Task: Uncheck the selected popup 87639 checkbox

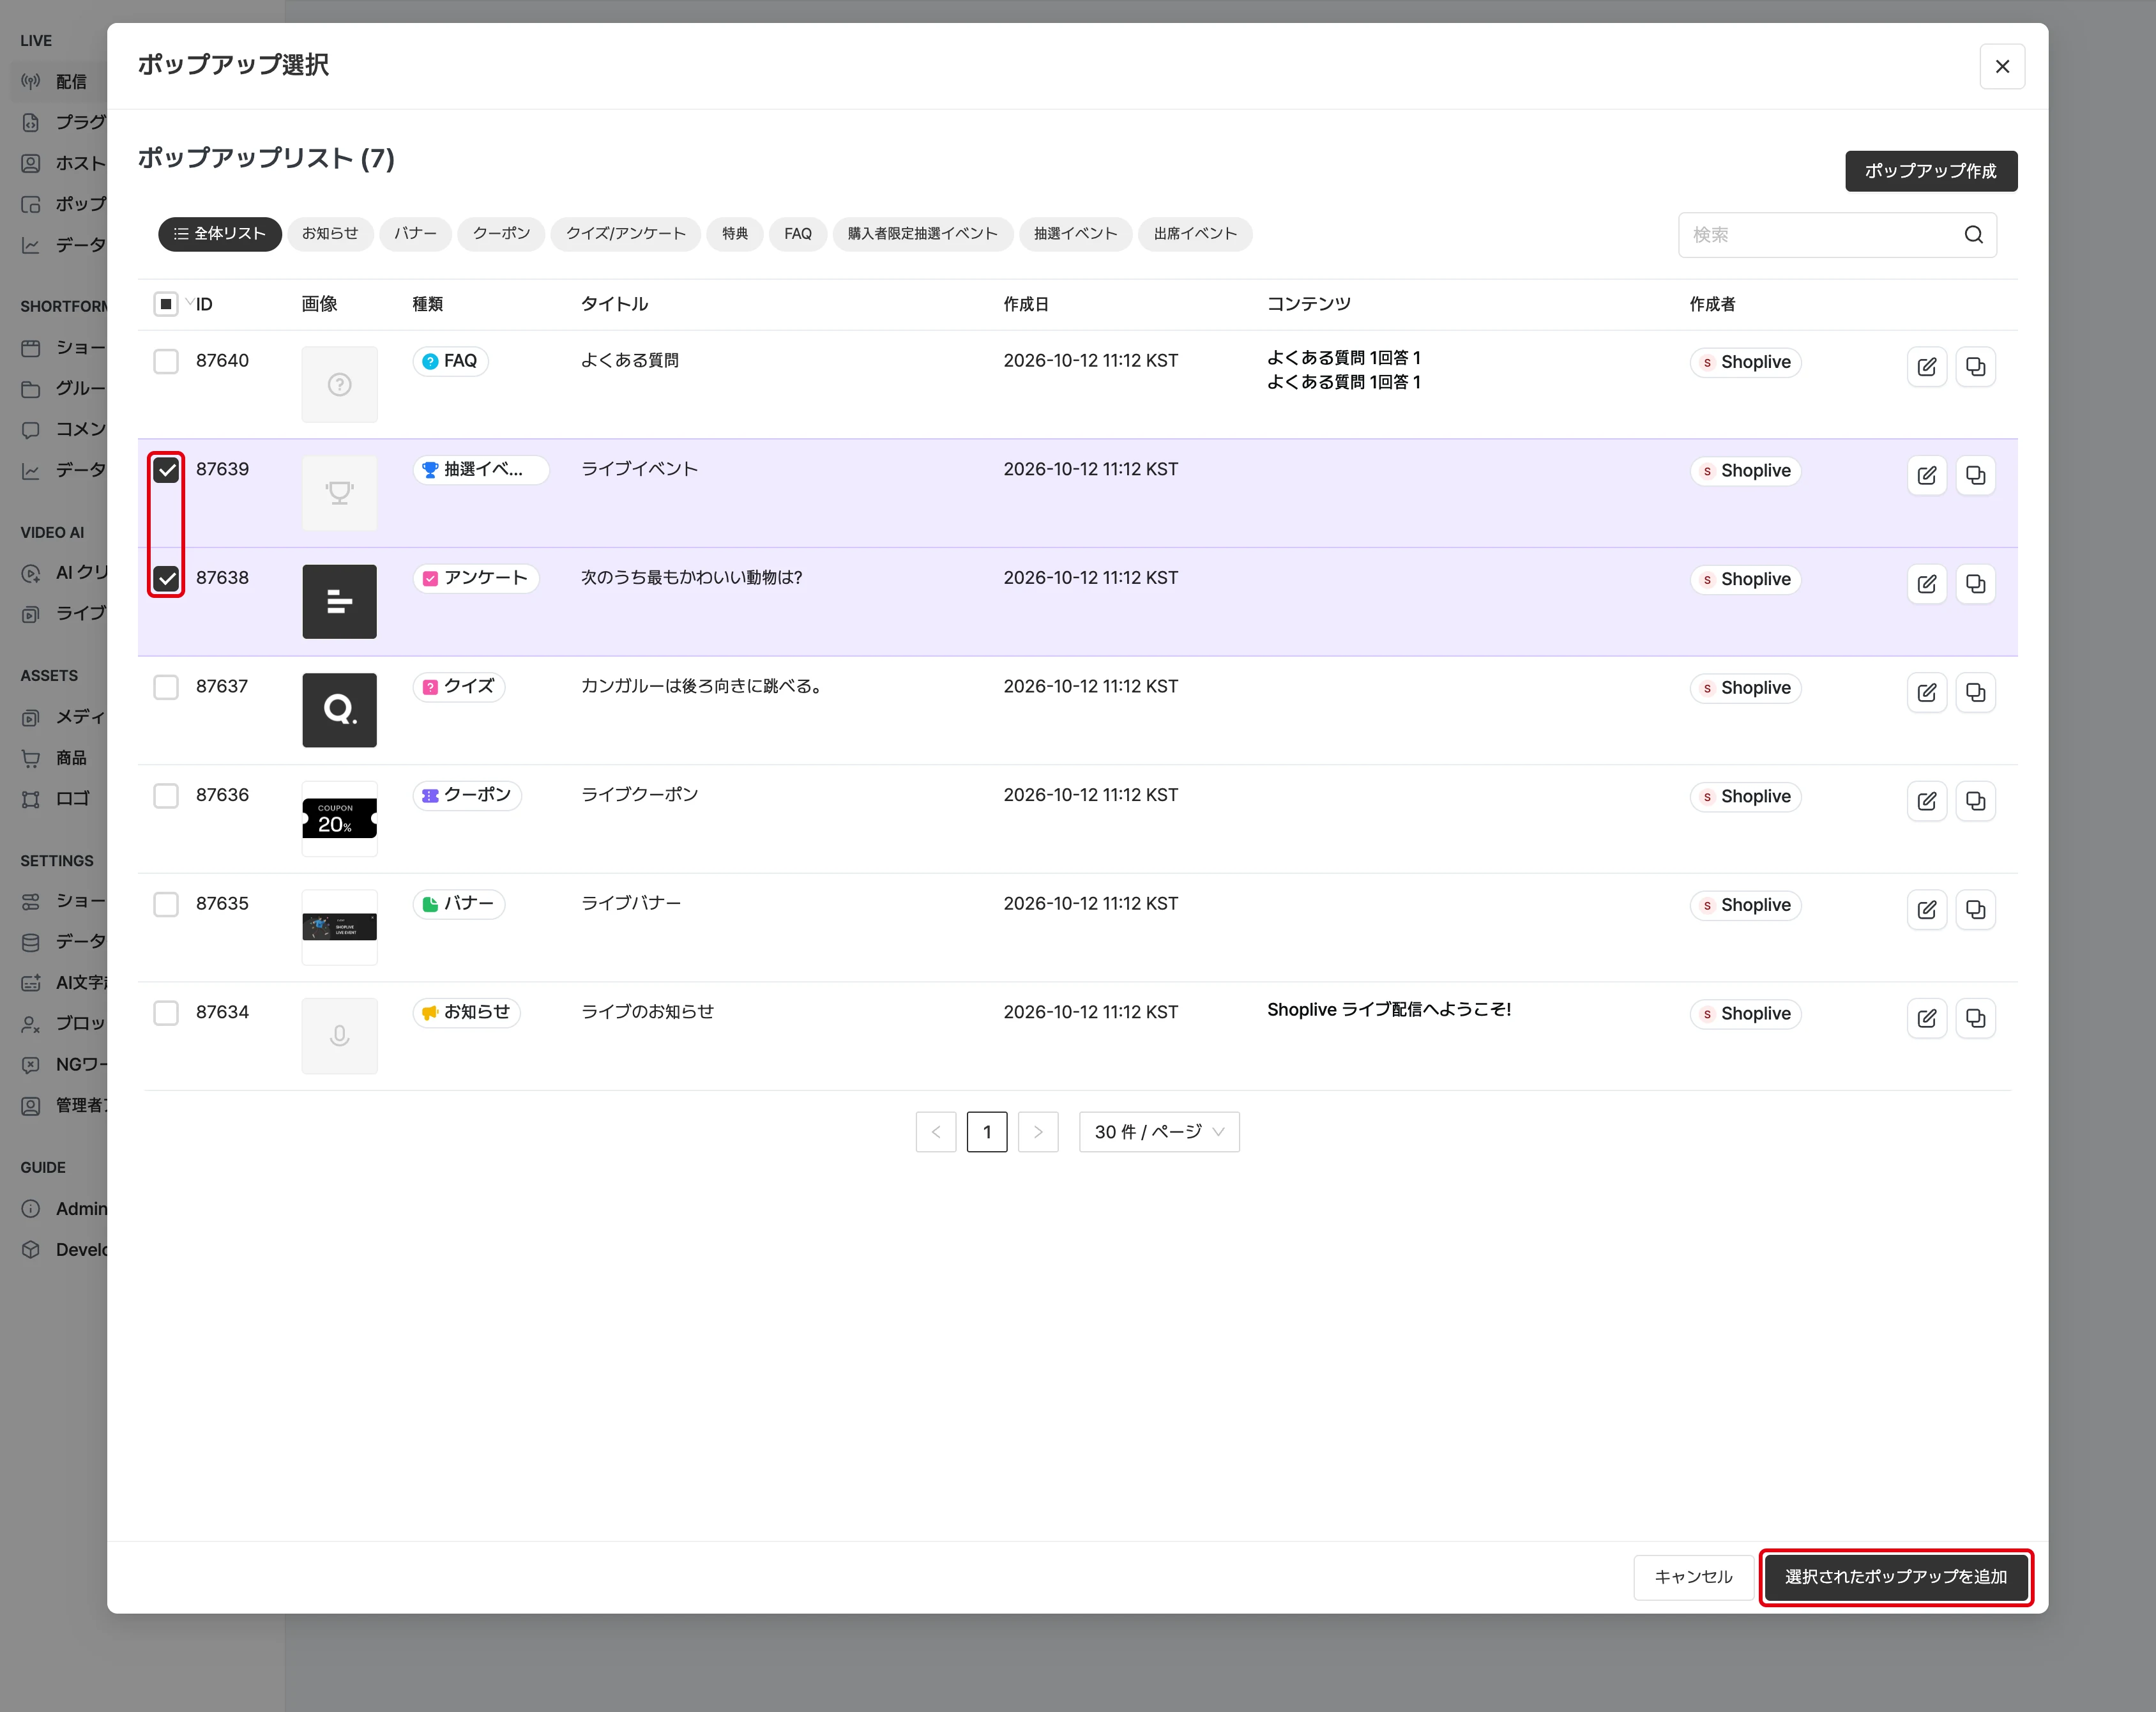Action: tap(166, 470)
